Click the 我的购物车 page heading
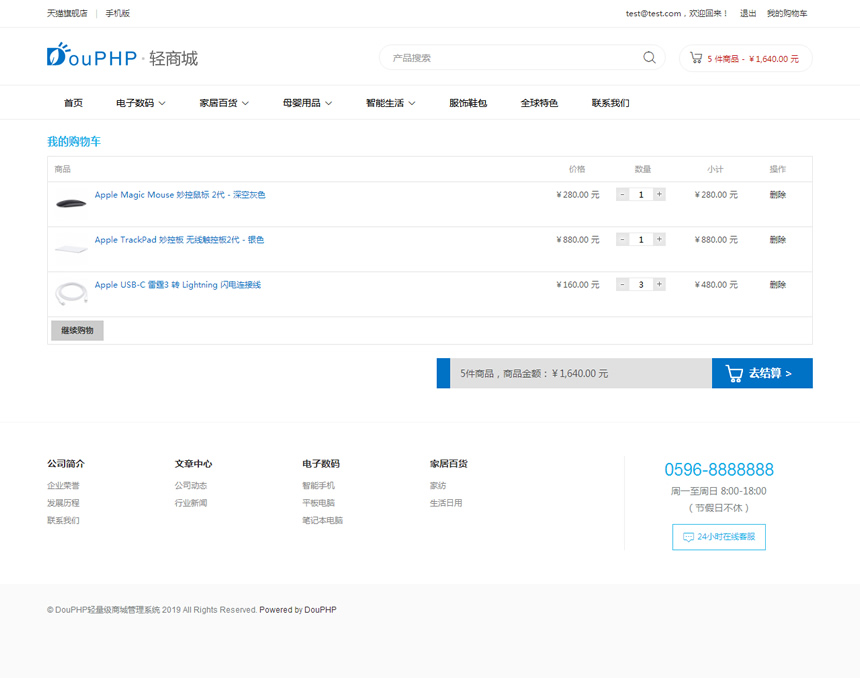 click(74, 142)
